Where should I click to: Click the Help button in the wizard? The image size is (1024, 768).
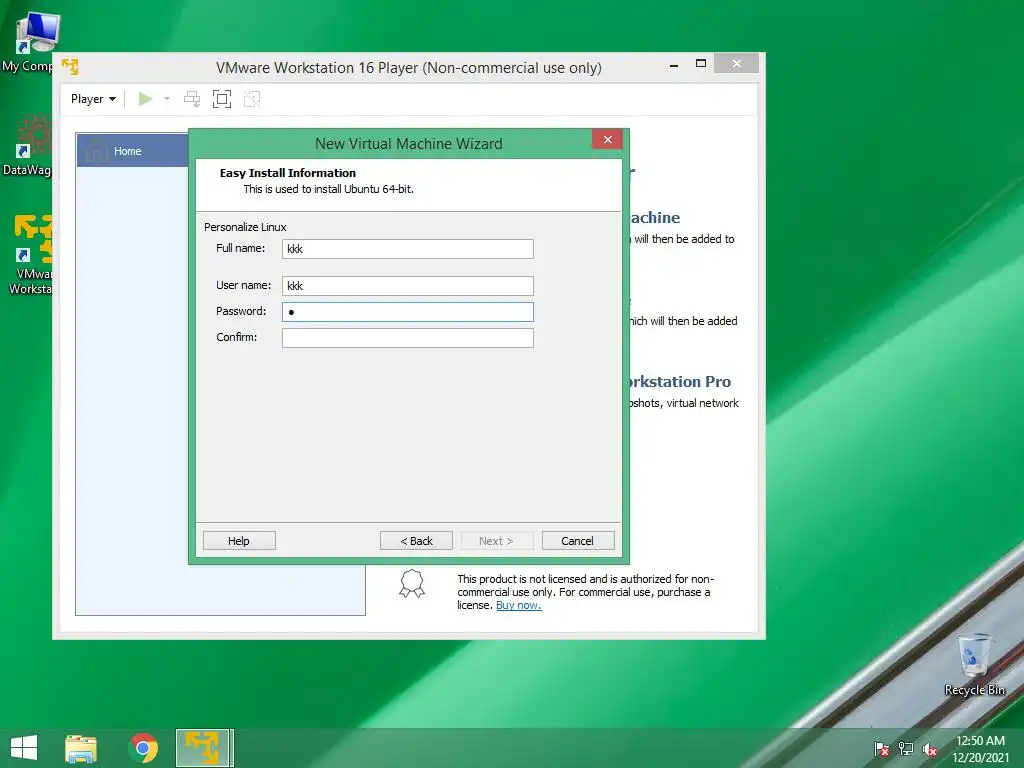click(239, 541)
